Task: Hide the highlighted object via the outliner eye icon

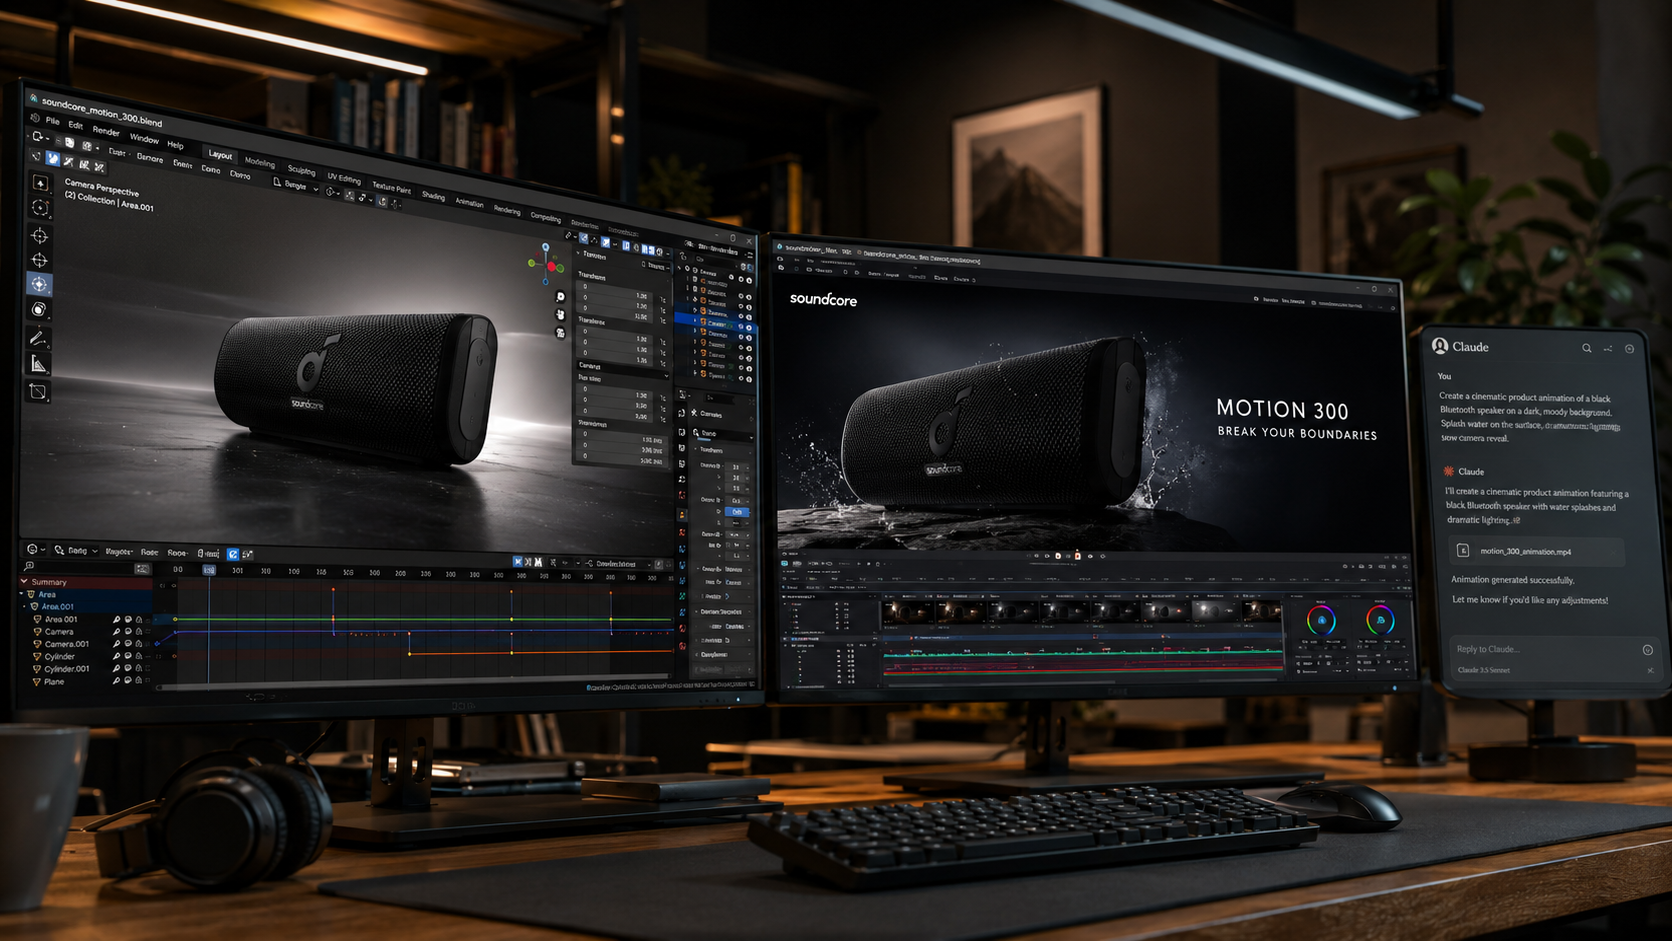Action: [741, 325]
